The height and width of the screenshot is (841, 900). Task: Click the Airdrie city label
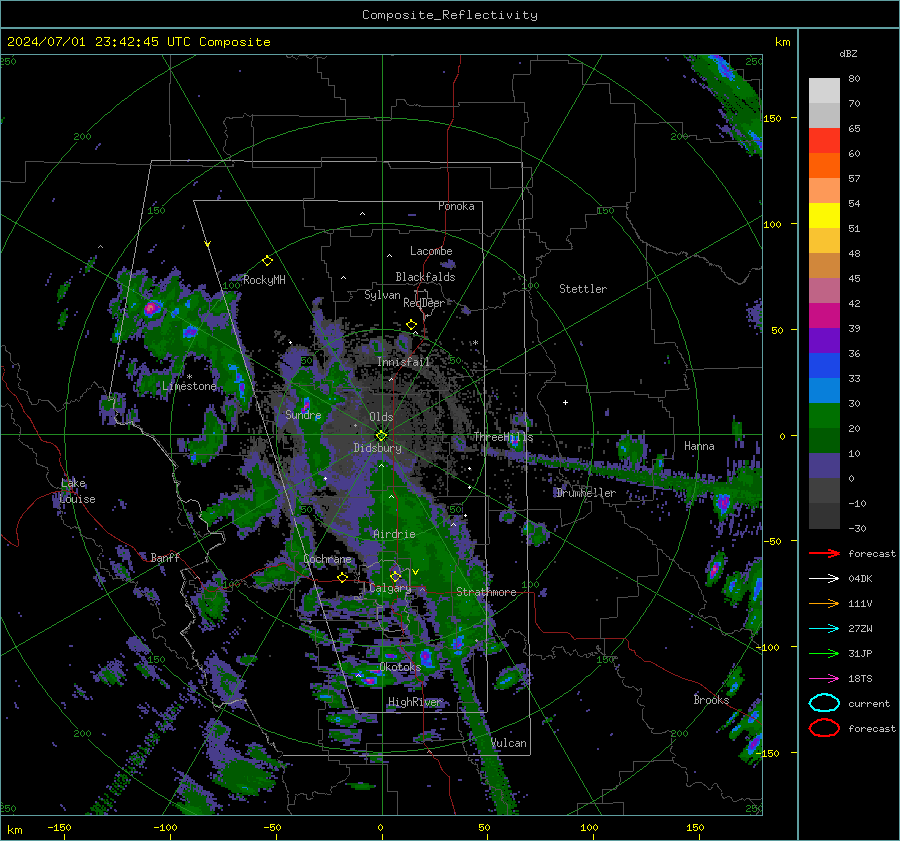(x=394, y=534)
